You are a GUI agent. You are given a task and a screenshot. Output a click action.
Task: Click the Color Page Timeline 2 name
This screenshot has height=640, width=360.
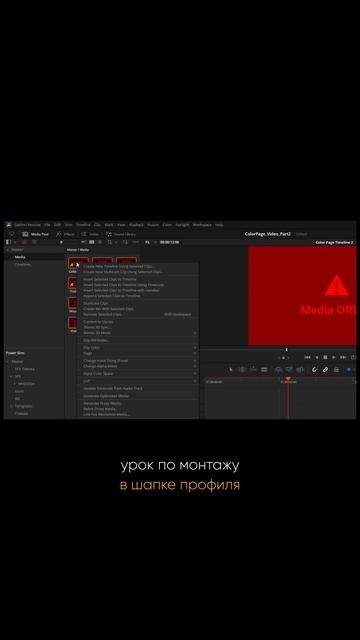pyautogui.click(x=335, y=242)
